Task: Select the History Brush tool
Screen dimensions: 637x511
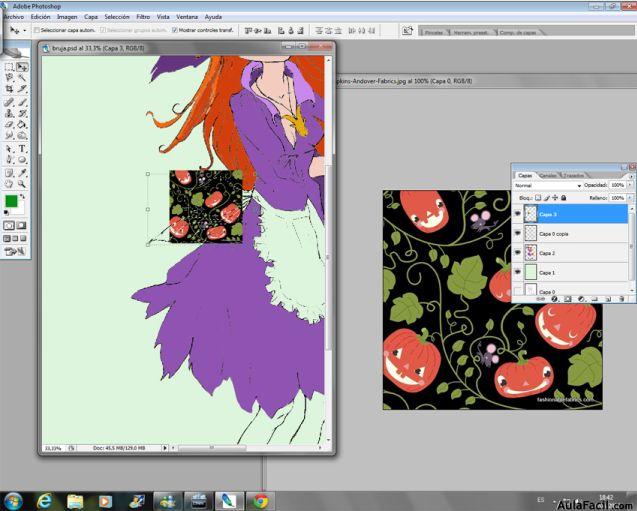Action: point(22,113)
